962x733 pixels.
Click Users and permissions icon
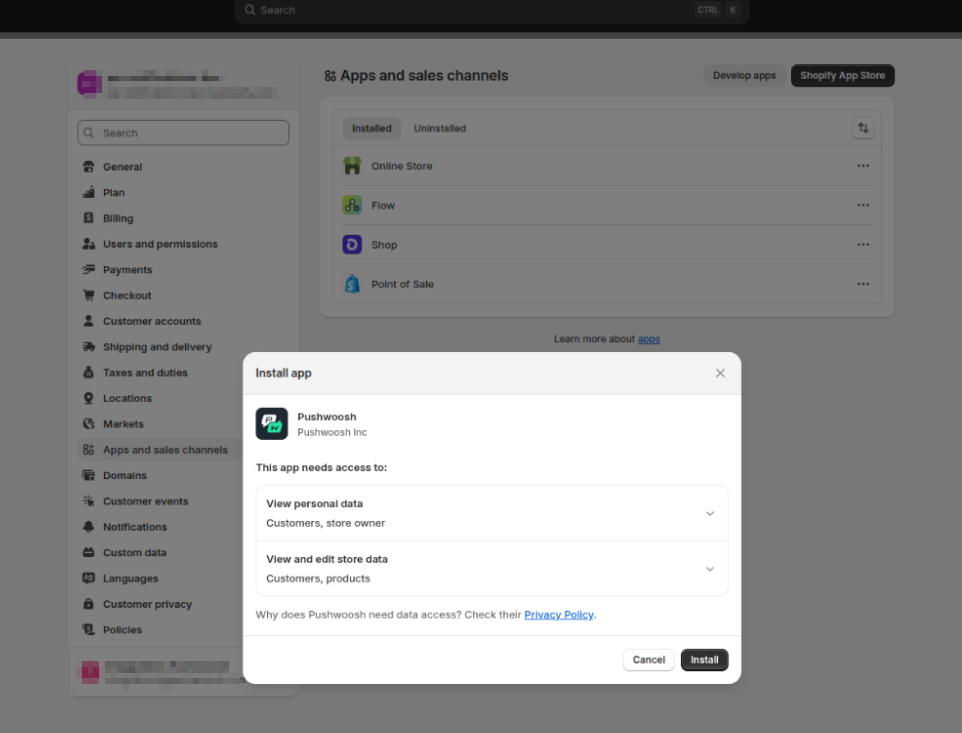point(88,244)
